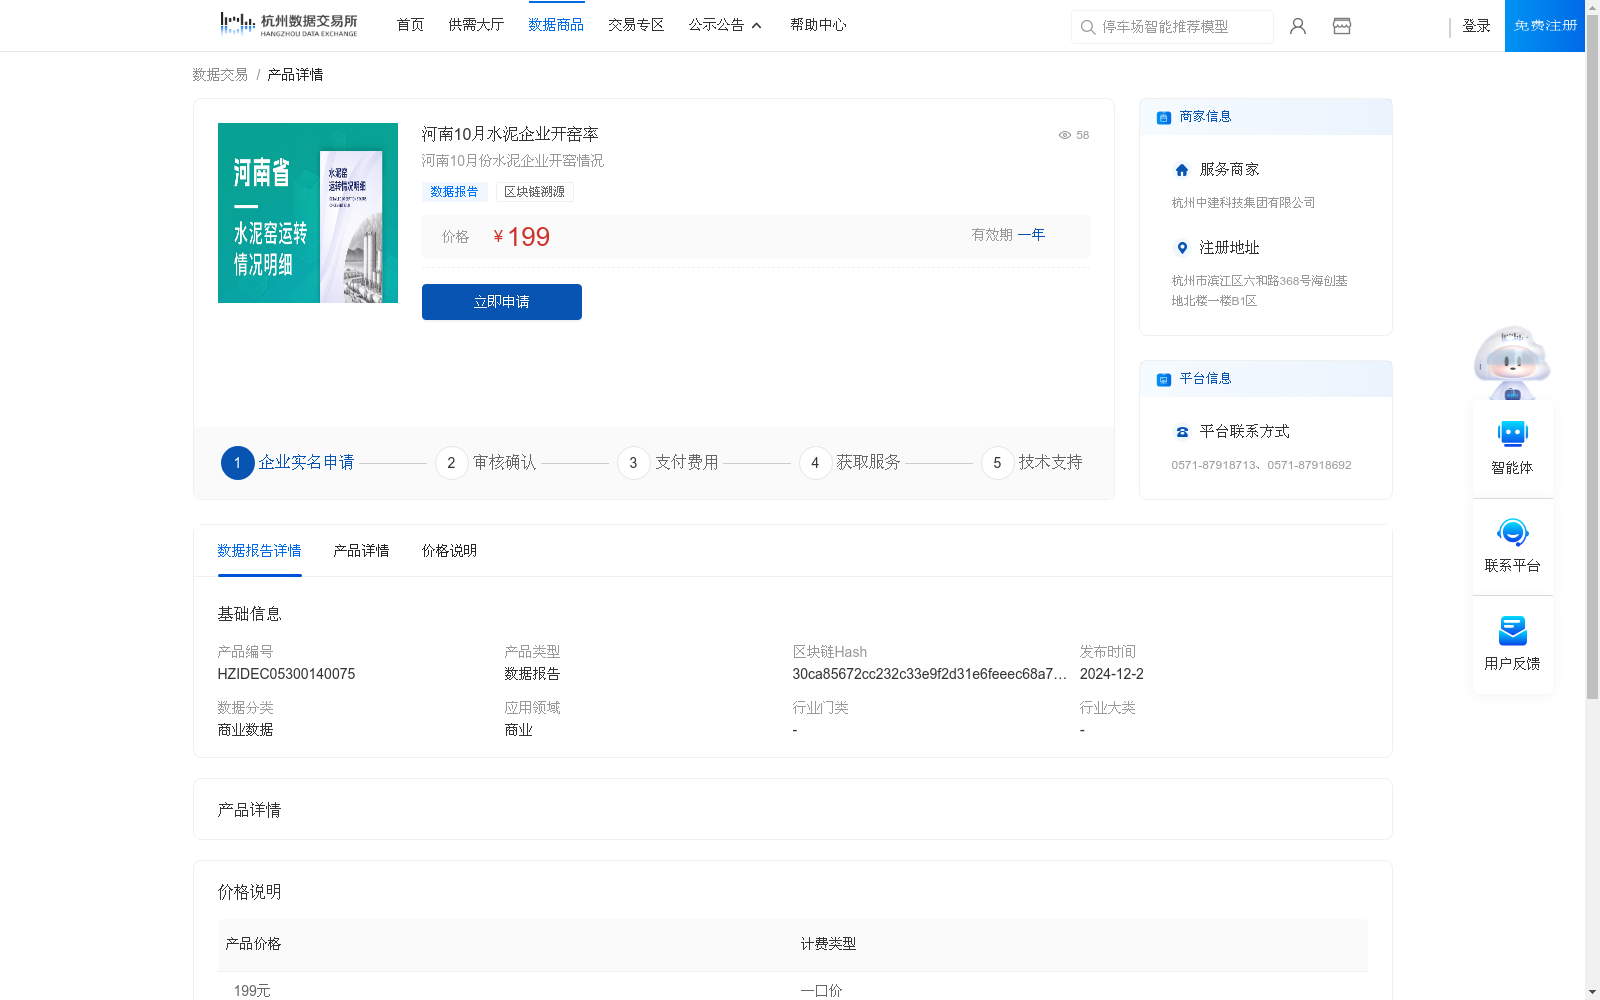The height and width of the screenshot is (1000, 1600).
Task: Click 199元 product price cell
Action: pyautogui.click(x=252, y=990)
